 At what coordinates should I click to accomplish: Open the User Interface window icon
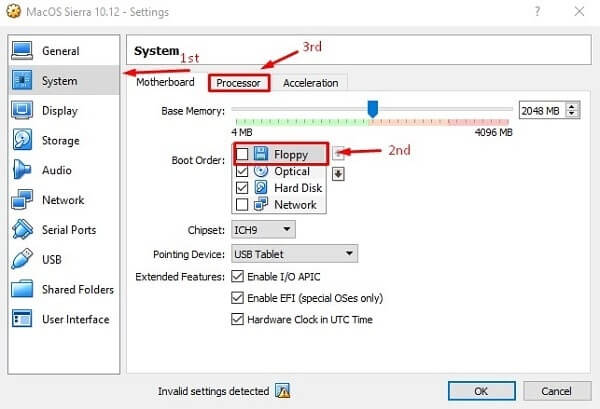(22, 319)
